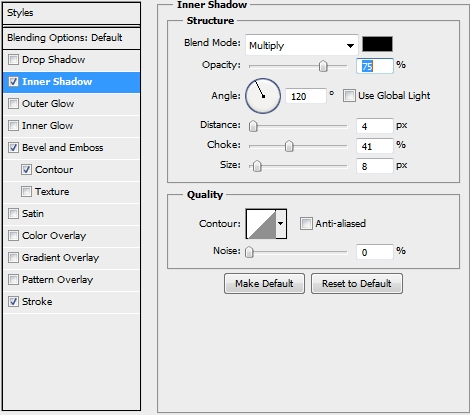Enable Anti-aliased checkbox
470x415 pixels.
click(x=306, y=223)
